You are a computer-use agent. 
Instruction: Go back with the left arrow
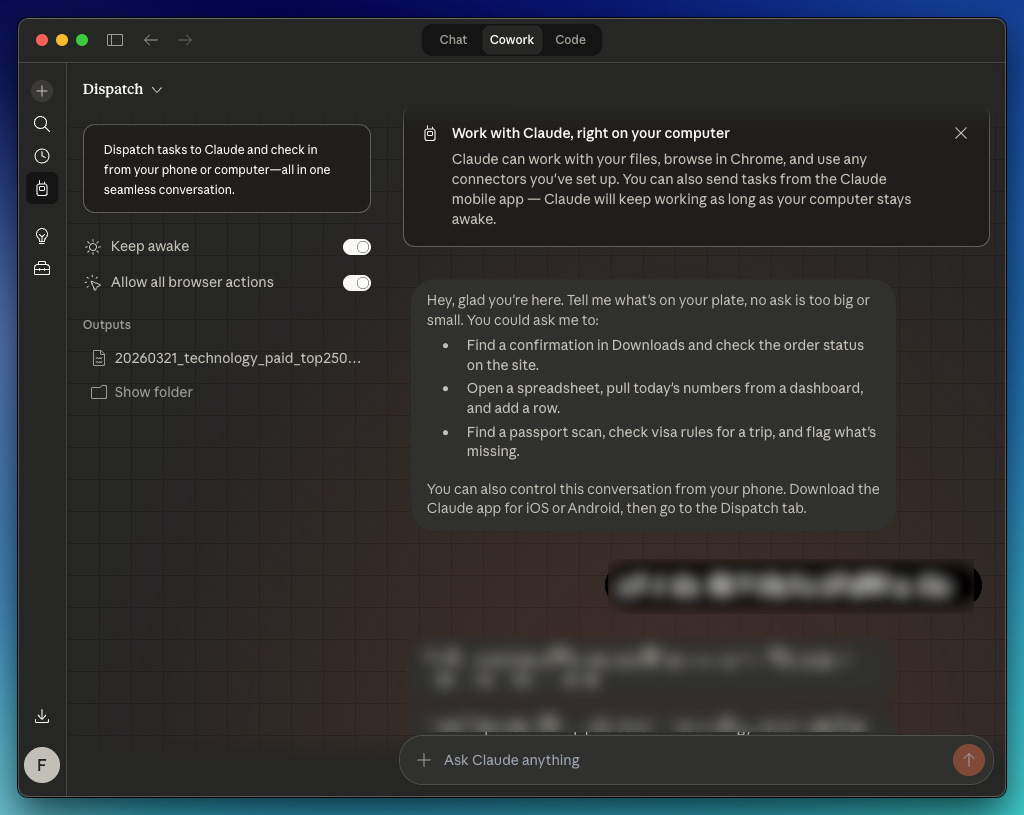click(x=151, y=40)
